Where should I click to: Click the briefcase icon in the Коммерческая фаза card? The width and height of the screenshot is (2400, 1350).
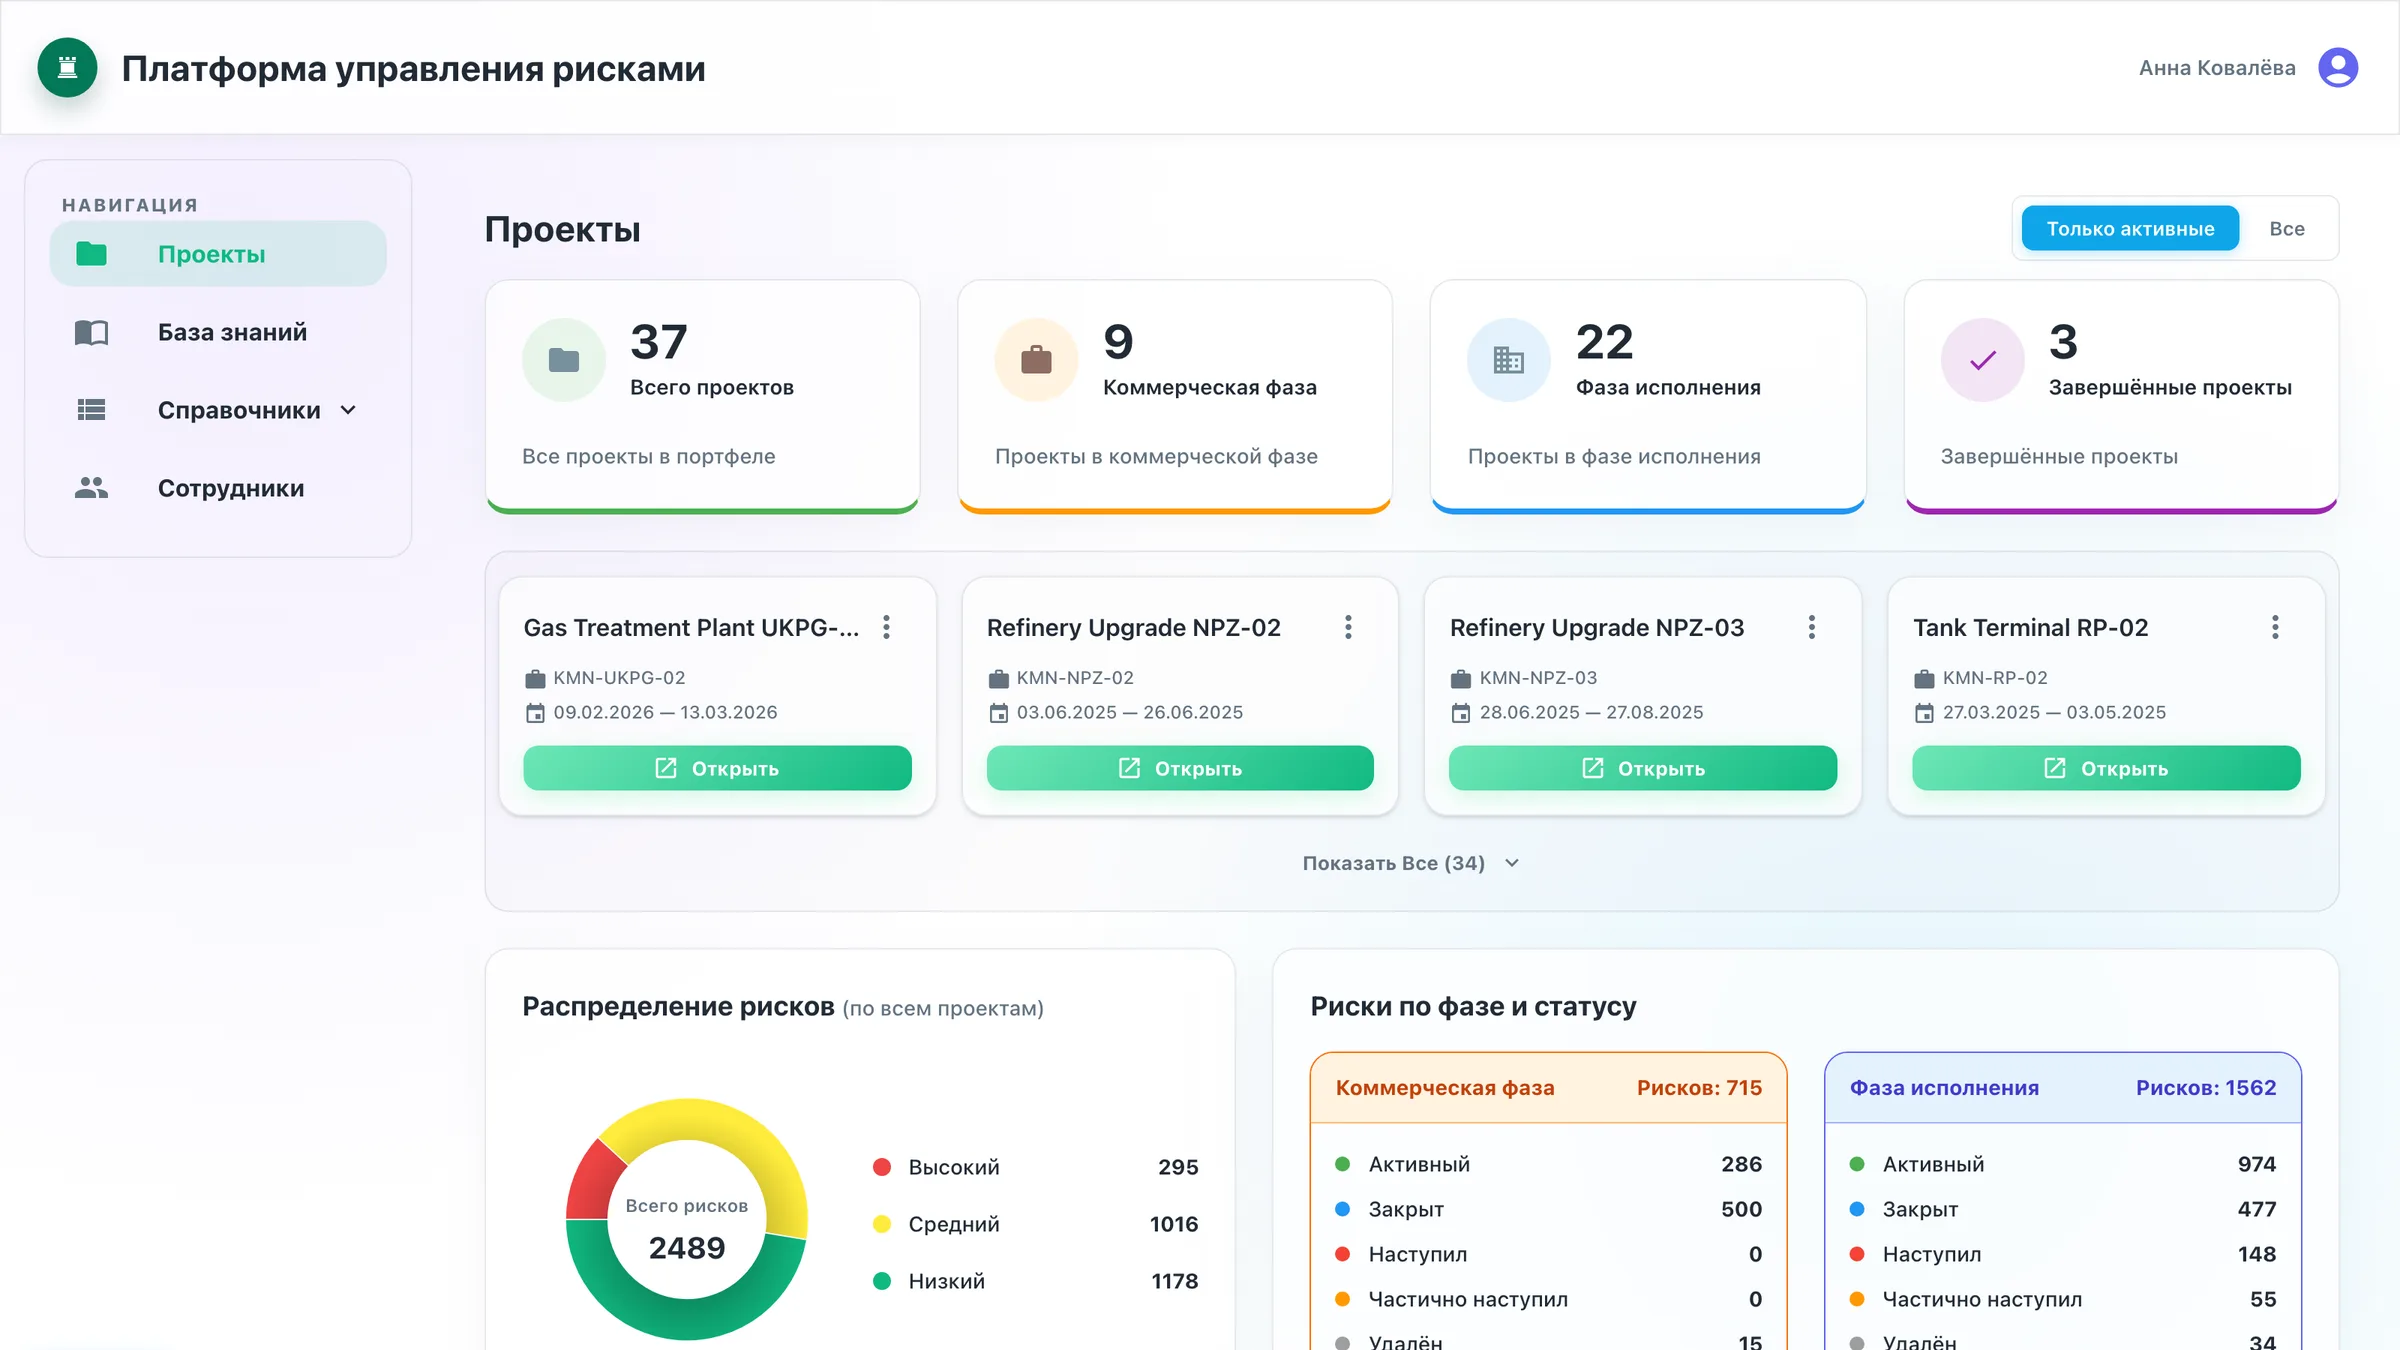(1036, 360)
